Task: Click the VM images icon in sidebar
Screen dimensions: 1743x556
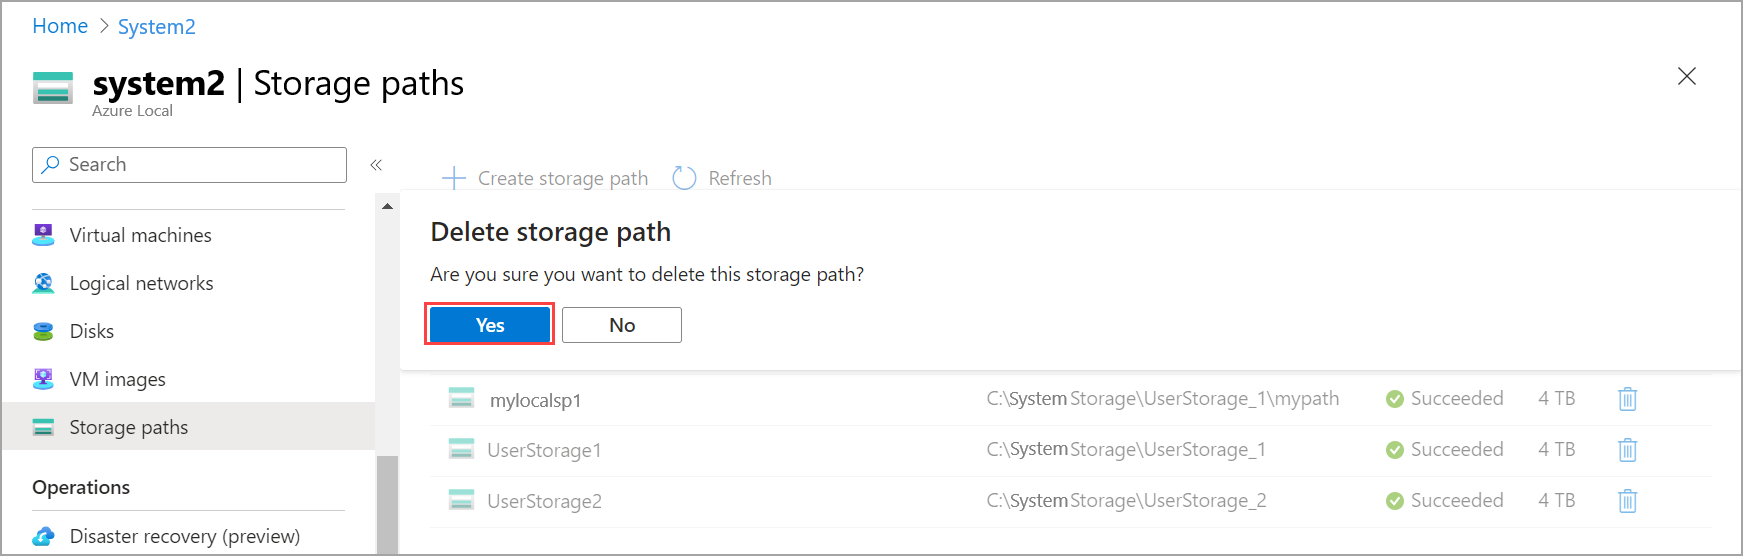Action: point(43,379)
